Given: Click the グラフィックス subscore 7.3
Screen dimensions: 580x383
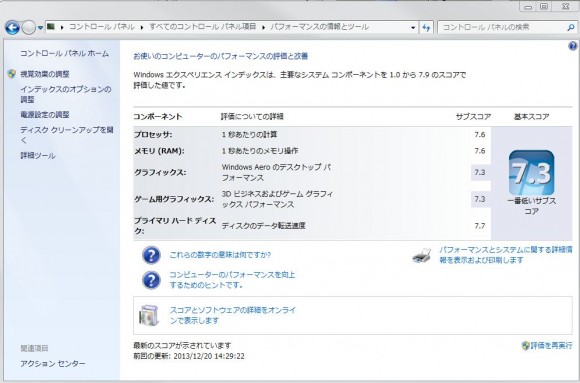Looking at the screenshot, I should coord(480,172).
